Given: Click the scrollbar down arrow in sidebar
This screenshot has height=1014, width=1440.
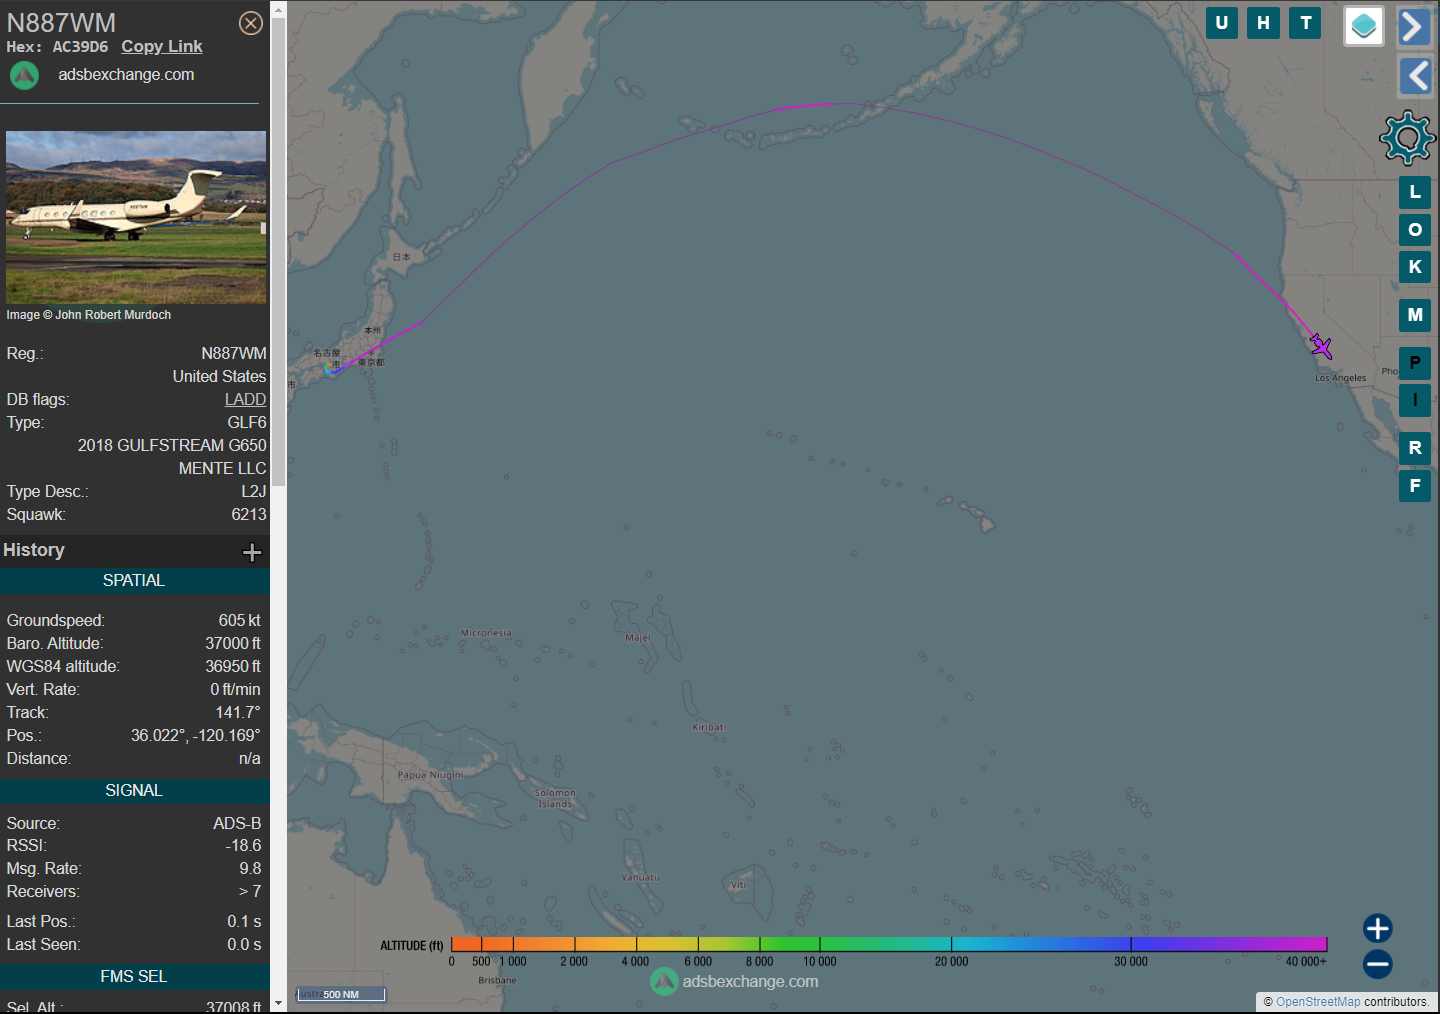Looking at the screenshot, I should coord(279,1004).
